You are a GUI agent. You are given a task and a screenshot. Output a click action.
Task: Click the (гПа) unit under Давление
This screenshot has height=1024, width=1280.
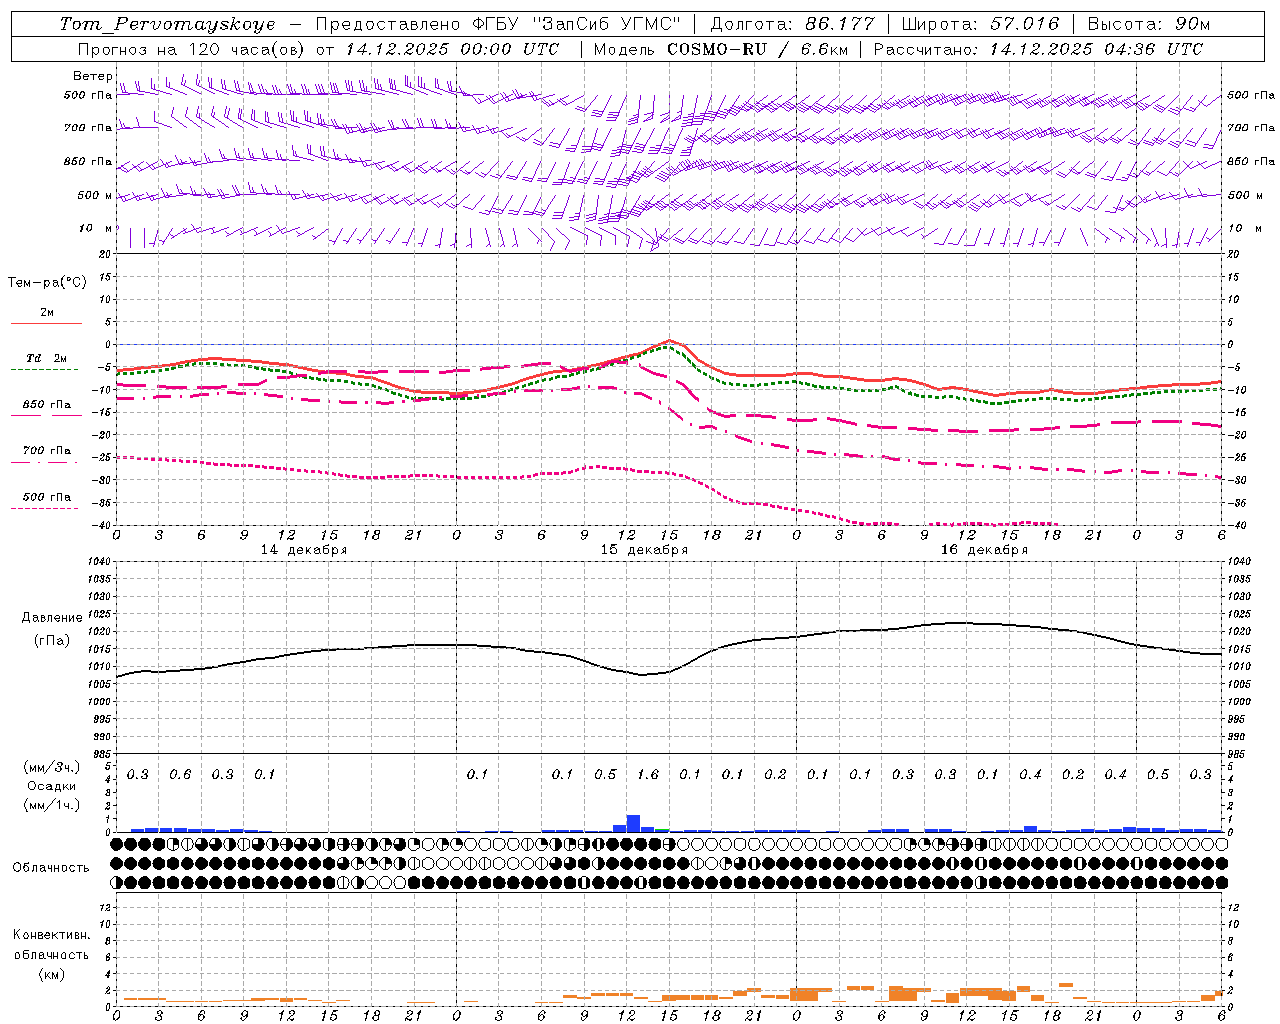point(52,640)
